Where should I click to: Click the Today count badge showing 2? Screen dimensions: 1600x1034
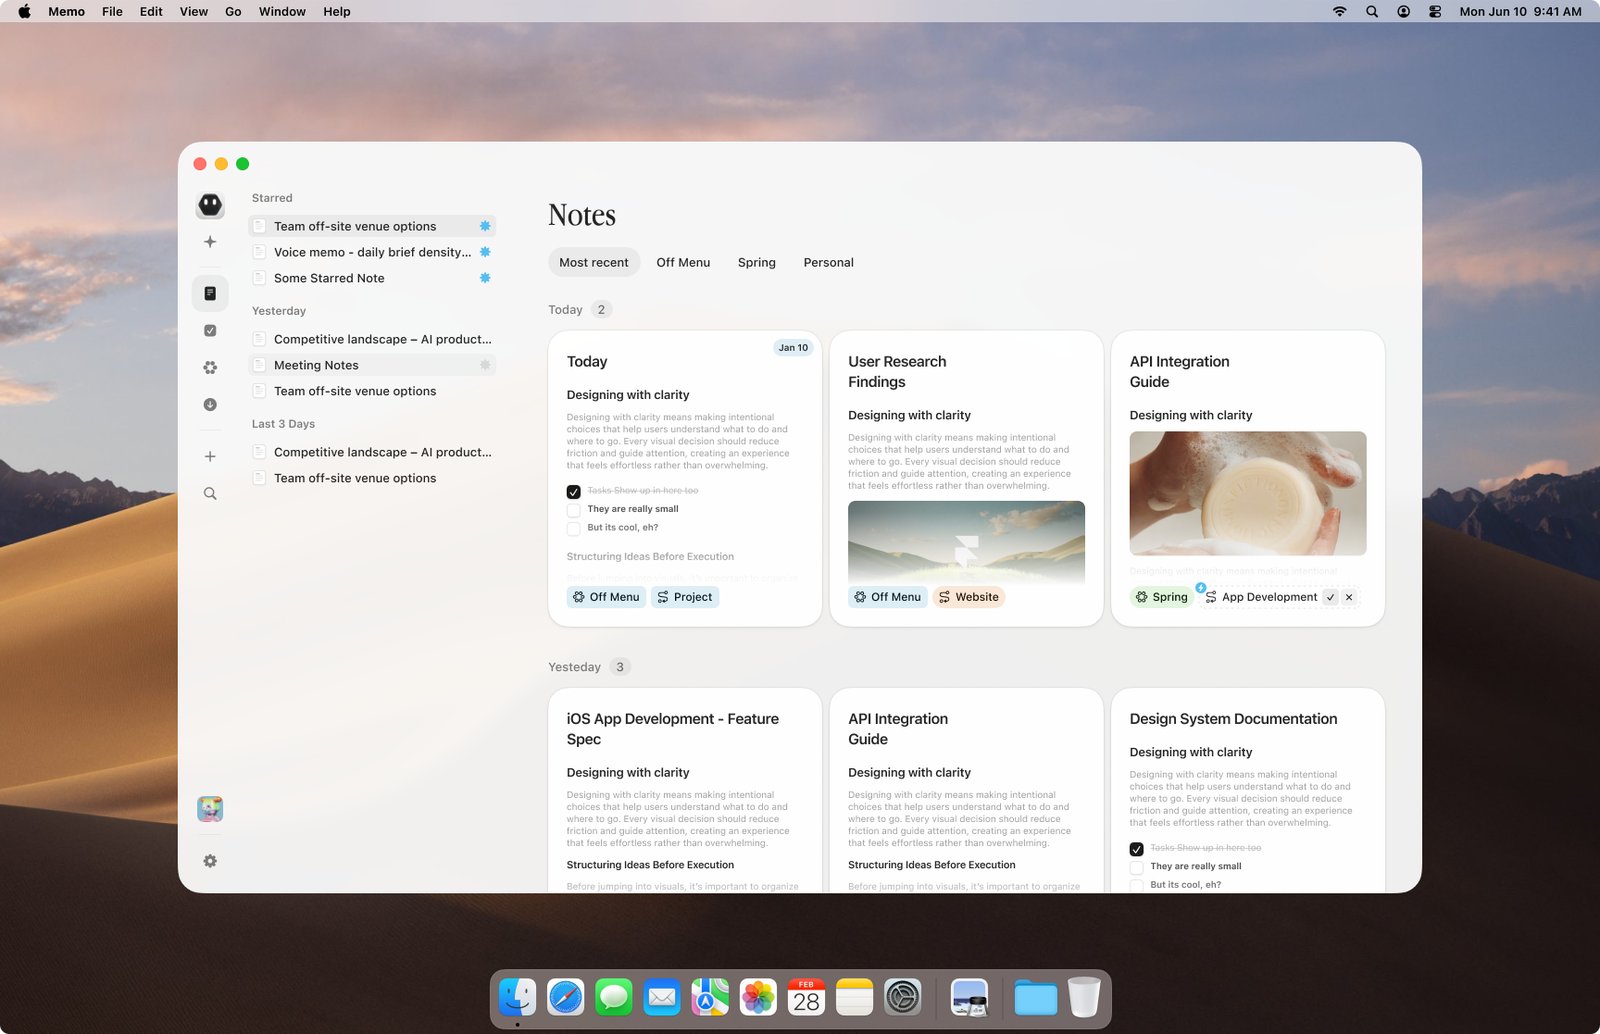(601, 310)
